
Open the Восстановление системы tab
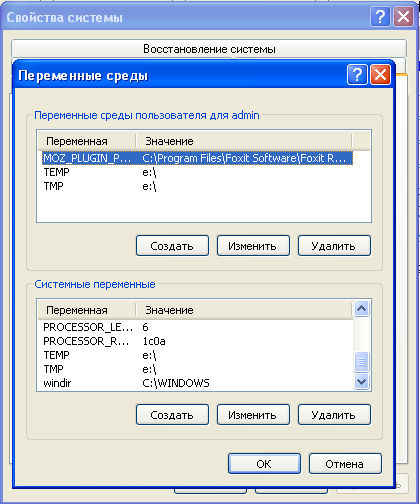(209, 49)
